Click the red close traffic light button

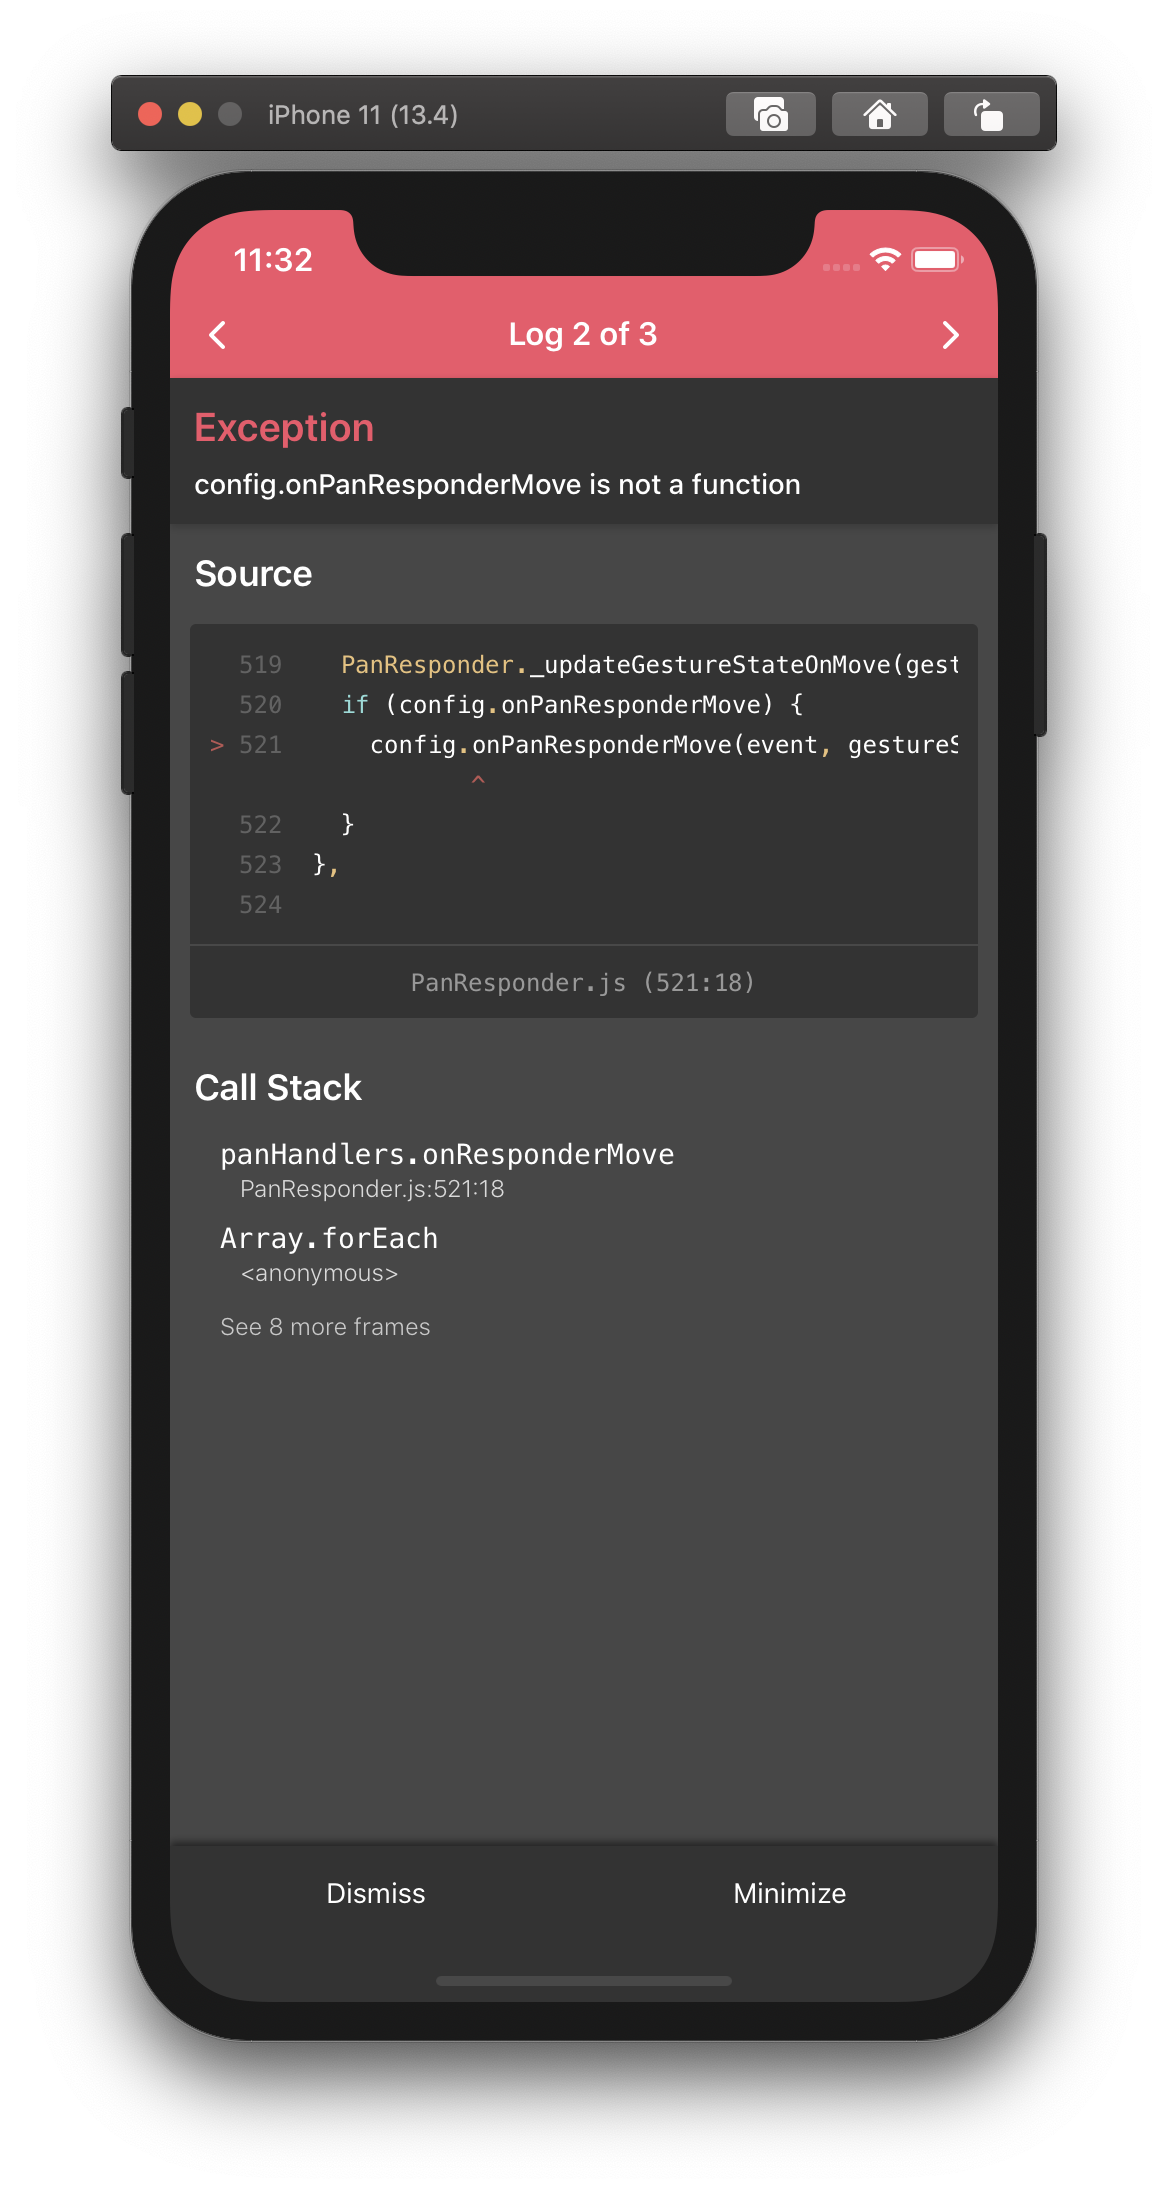[150, 115]
